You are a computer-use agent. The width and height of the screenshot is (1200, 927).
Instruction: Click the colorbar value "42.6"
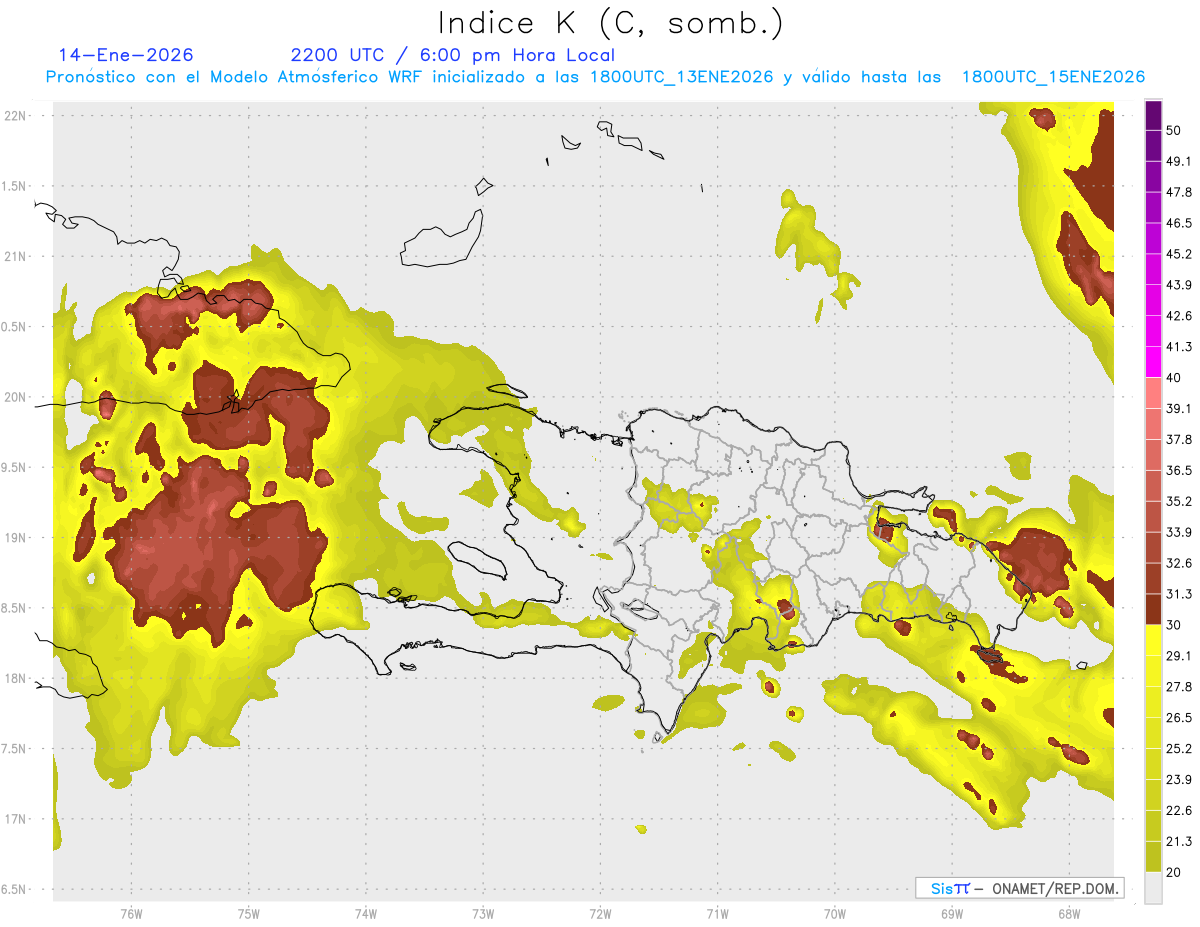[x=1179, y=316]
